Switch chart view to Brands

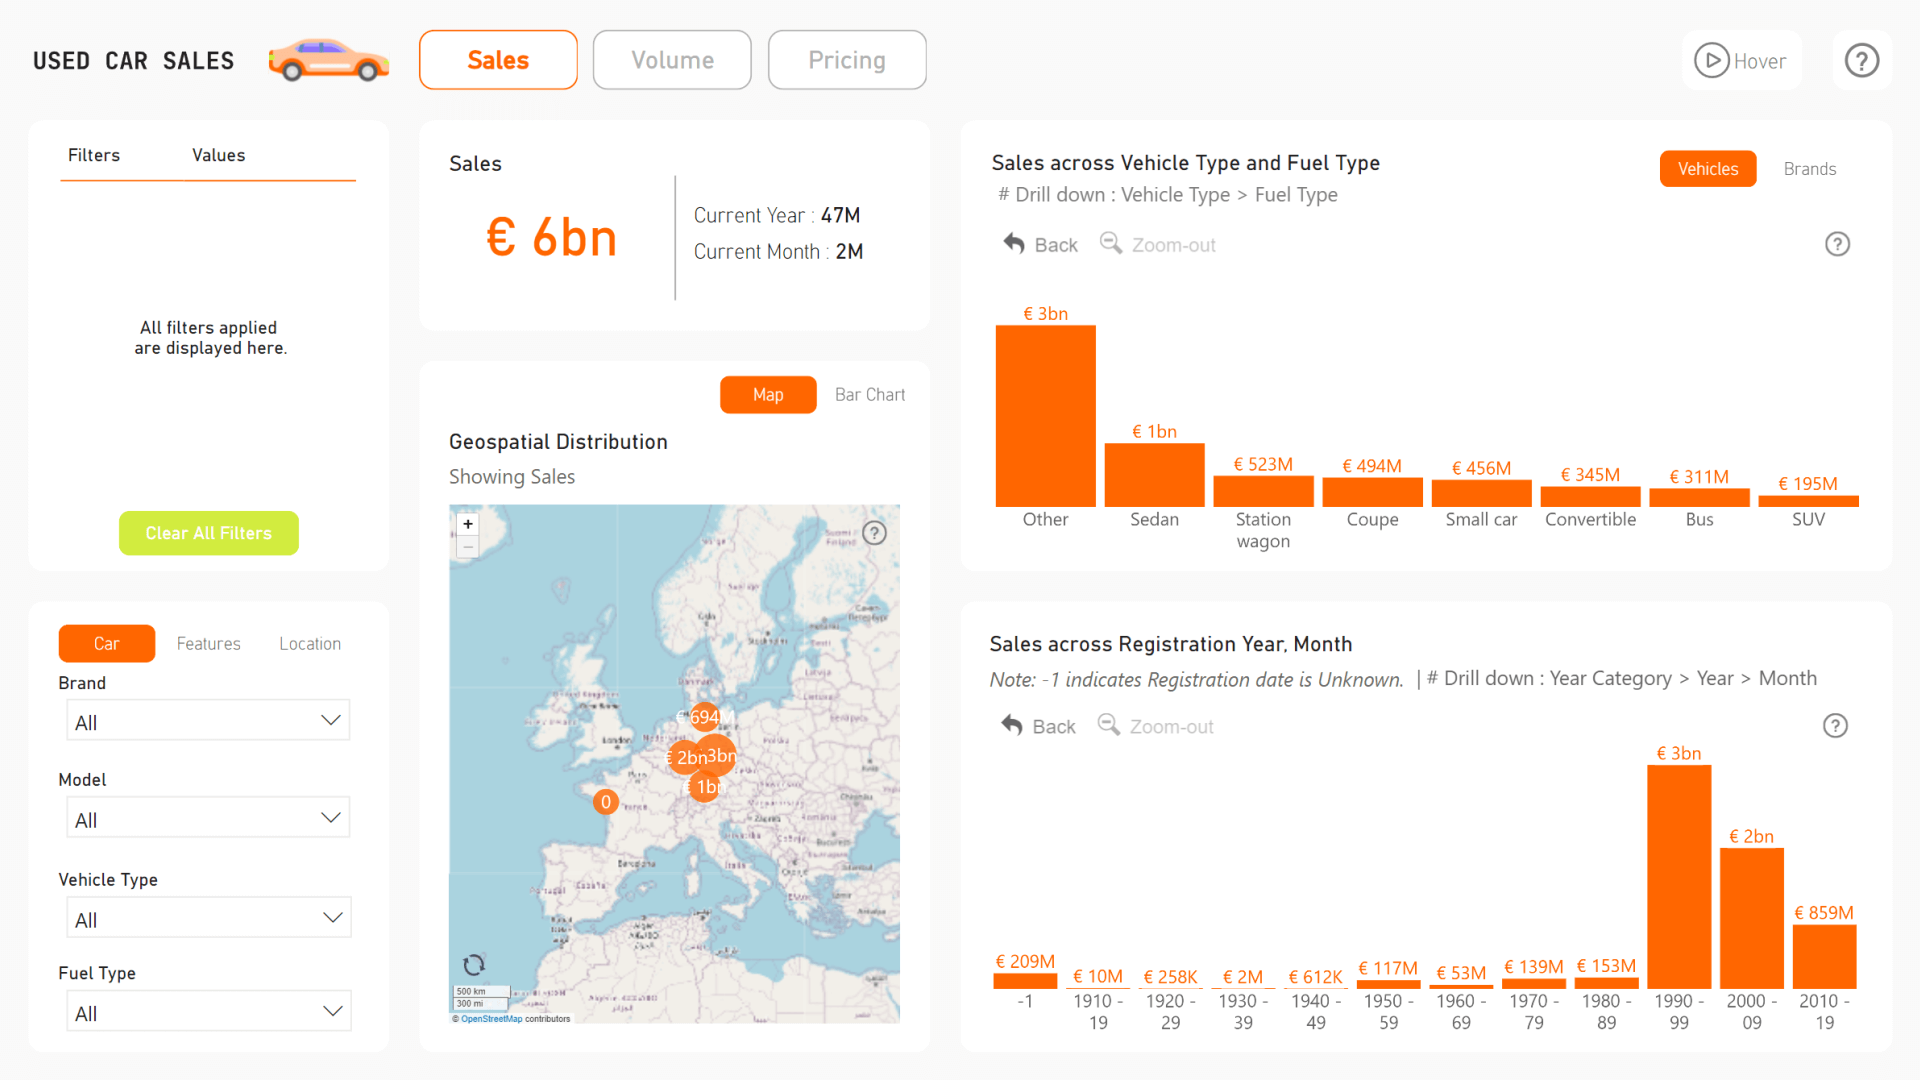[1810, 168]
